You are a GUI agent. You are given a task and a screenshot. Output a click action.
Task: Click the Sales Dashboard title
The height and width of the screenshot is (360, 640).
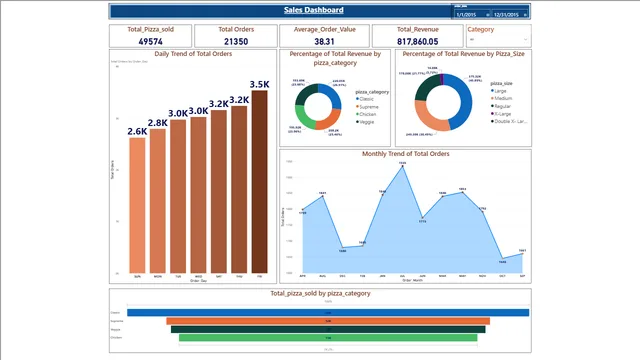pos(313,10)
